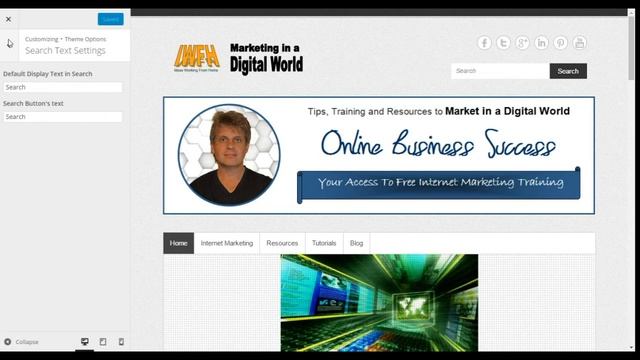The height and width of the screenshot is (360, 640).
Task: Click the Your Access To Free Internet Marketing Training ribbon
Action: 439,184
